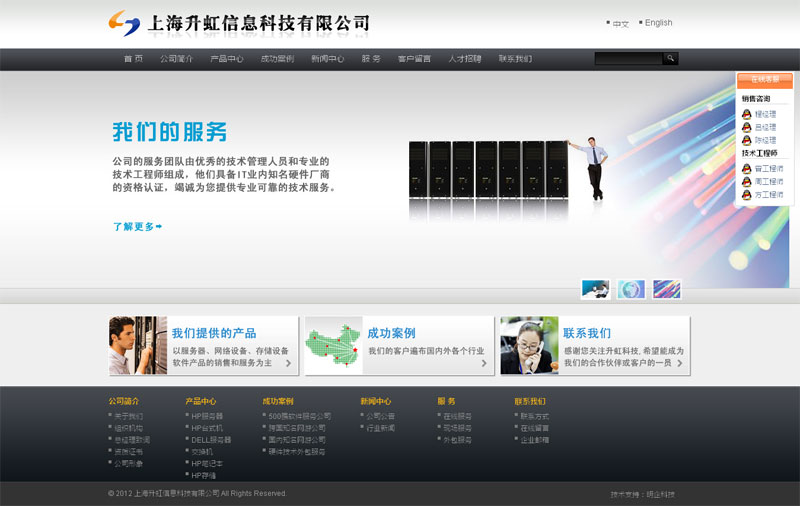The image size is (800, 506).
Task: Contact 吕经理 in sales consultation list
Action: click(765, 128)
